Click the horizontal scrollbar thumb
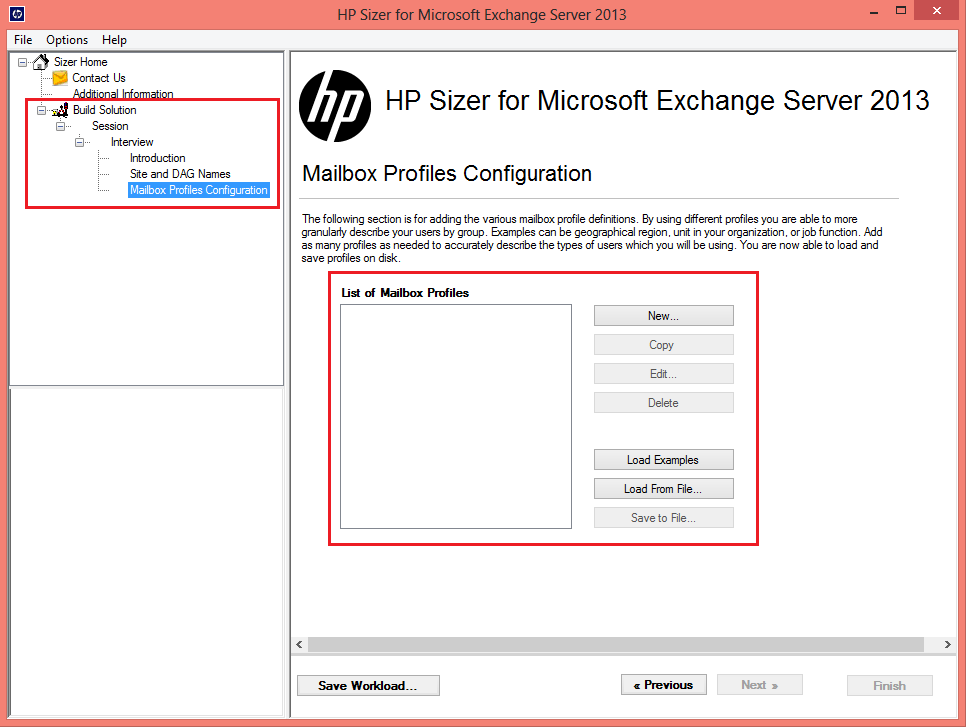This screenshot has width=966, height=727. [x=616, y=644]
